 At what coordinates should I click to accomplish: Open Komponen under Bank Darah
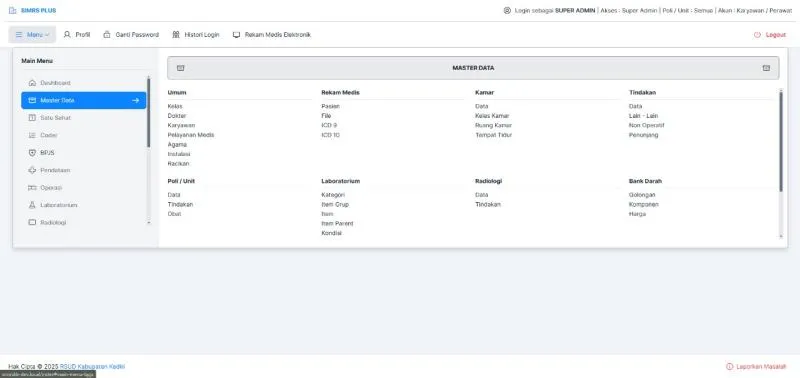click(x=644, y=204)
